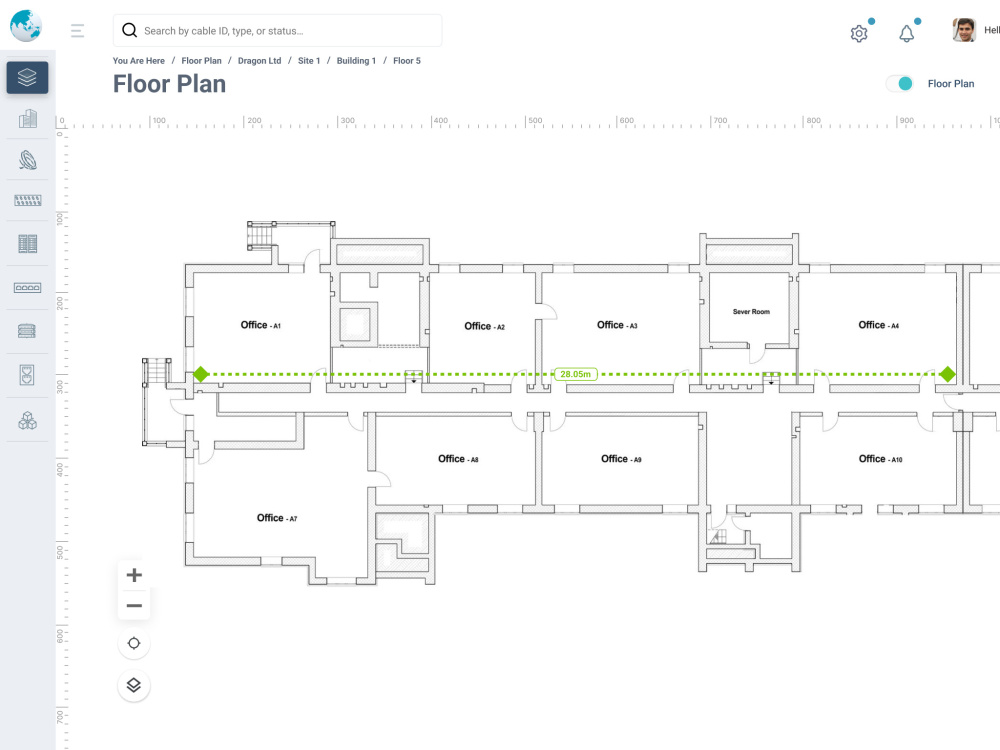1000x750 pixels.
Task: Click the Floor Plan page heading
Action: [170, 84]
